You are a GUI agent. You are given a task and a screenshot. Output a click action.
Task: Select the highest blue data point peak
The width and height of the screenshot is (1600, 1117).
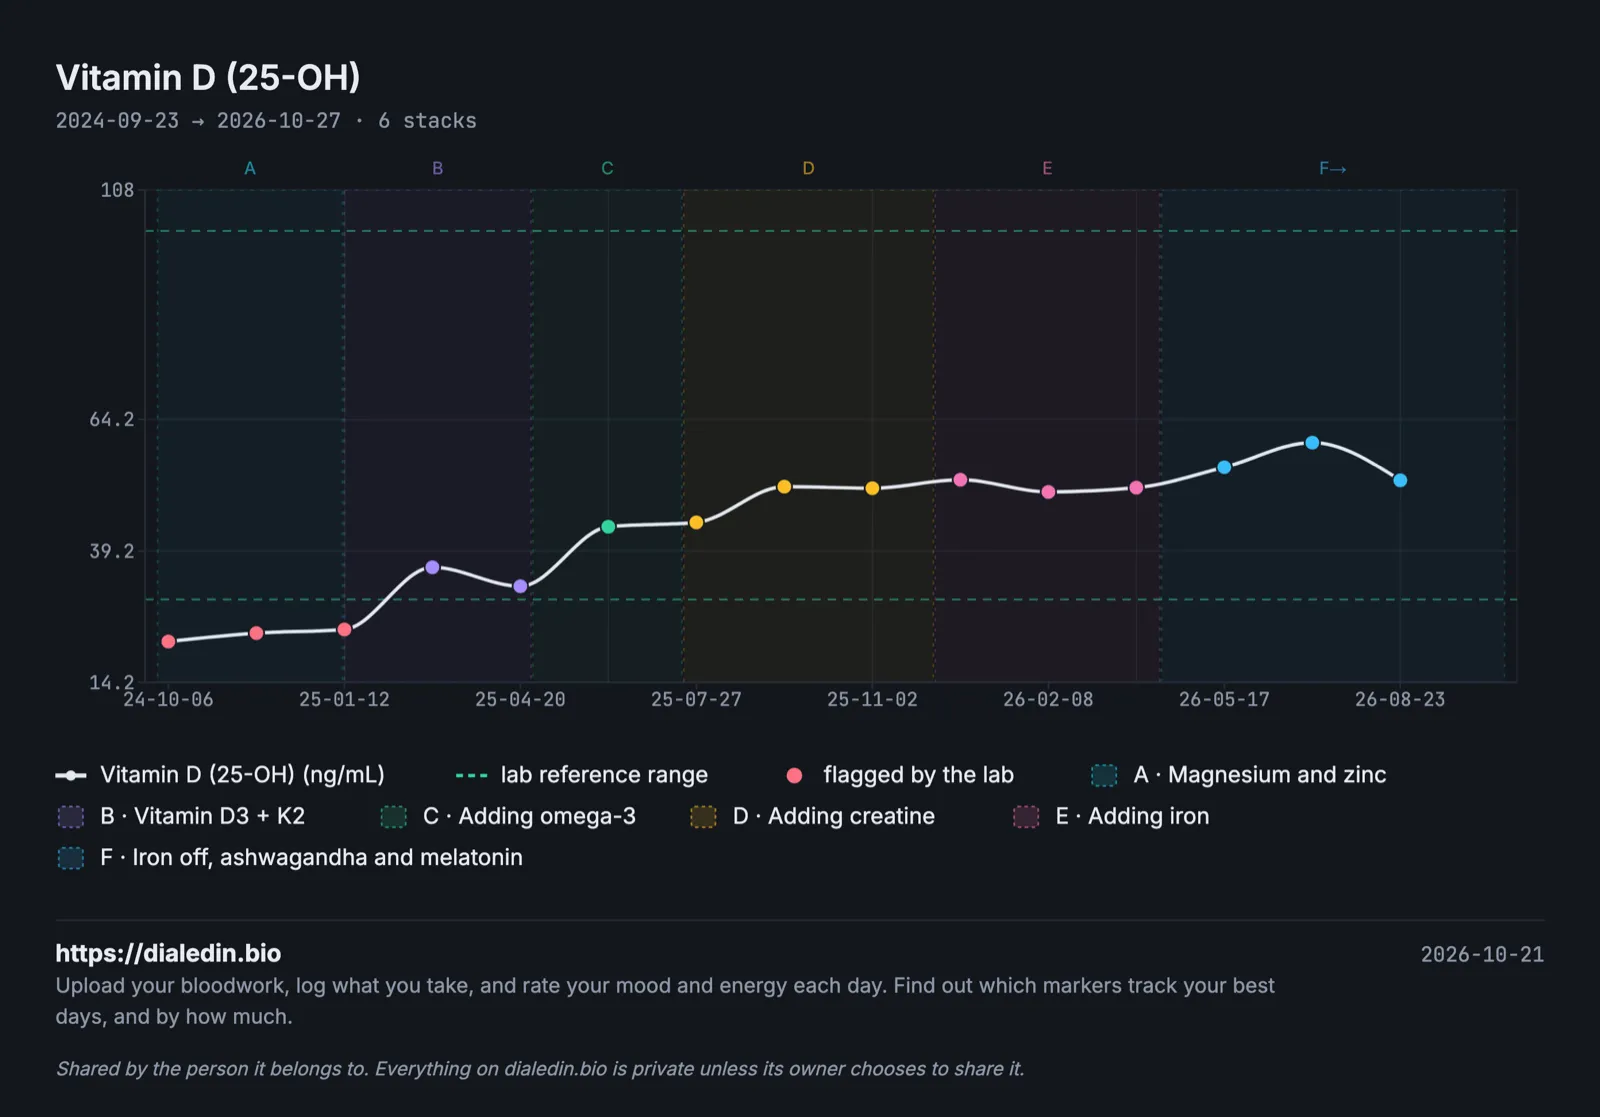(x=1312, y=442)
